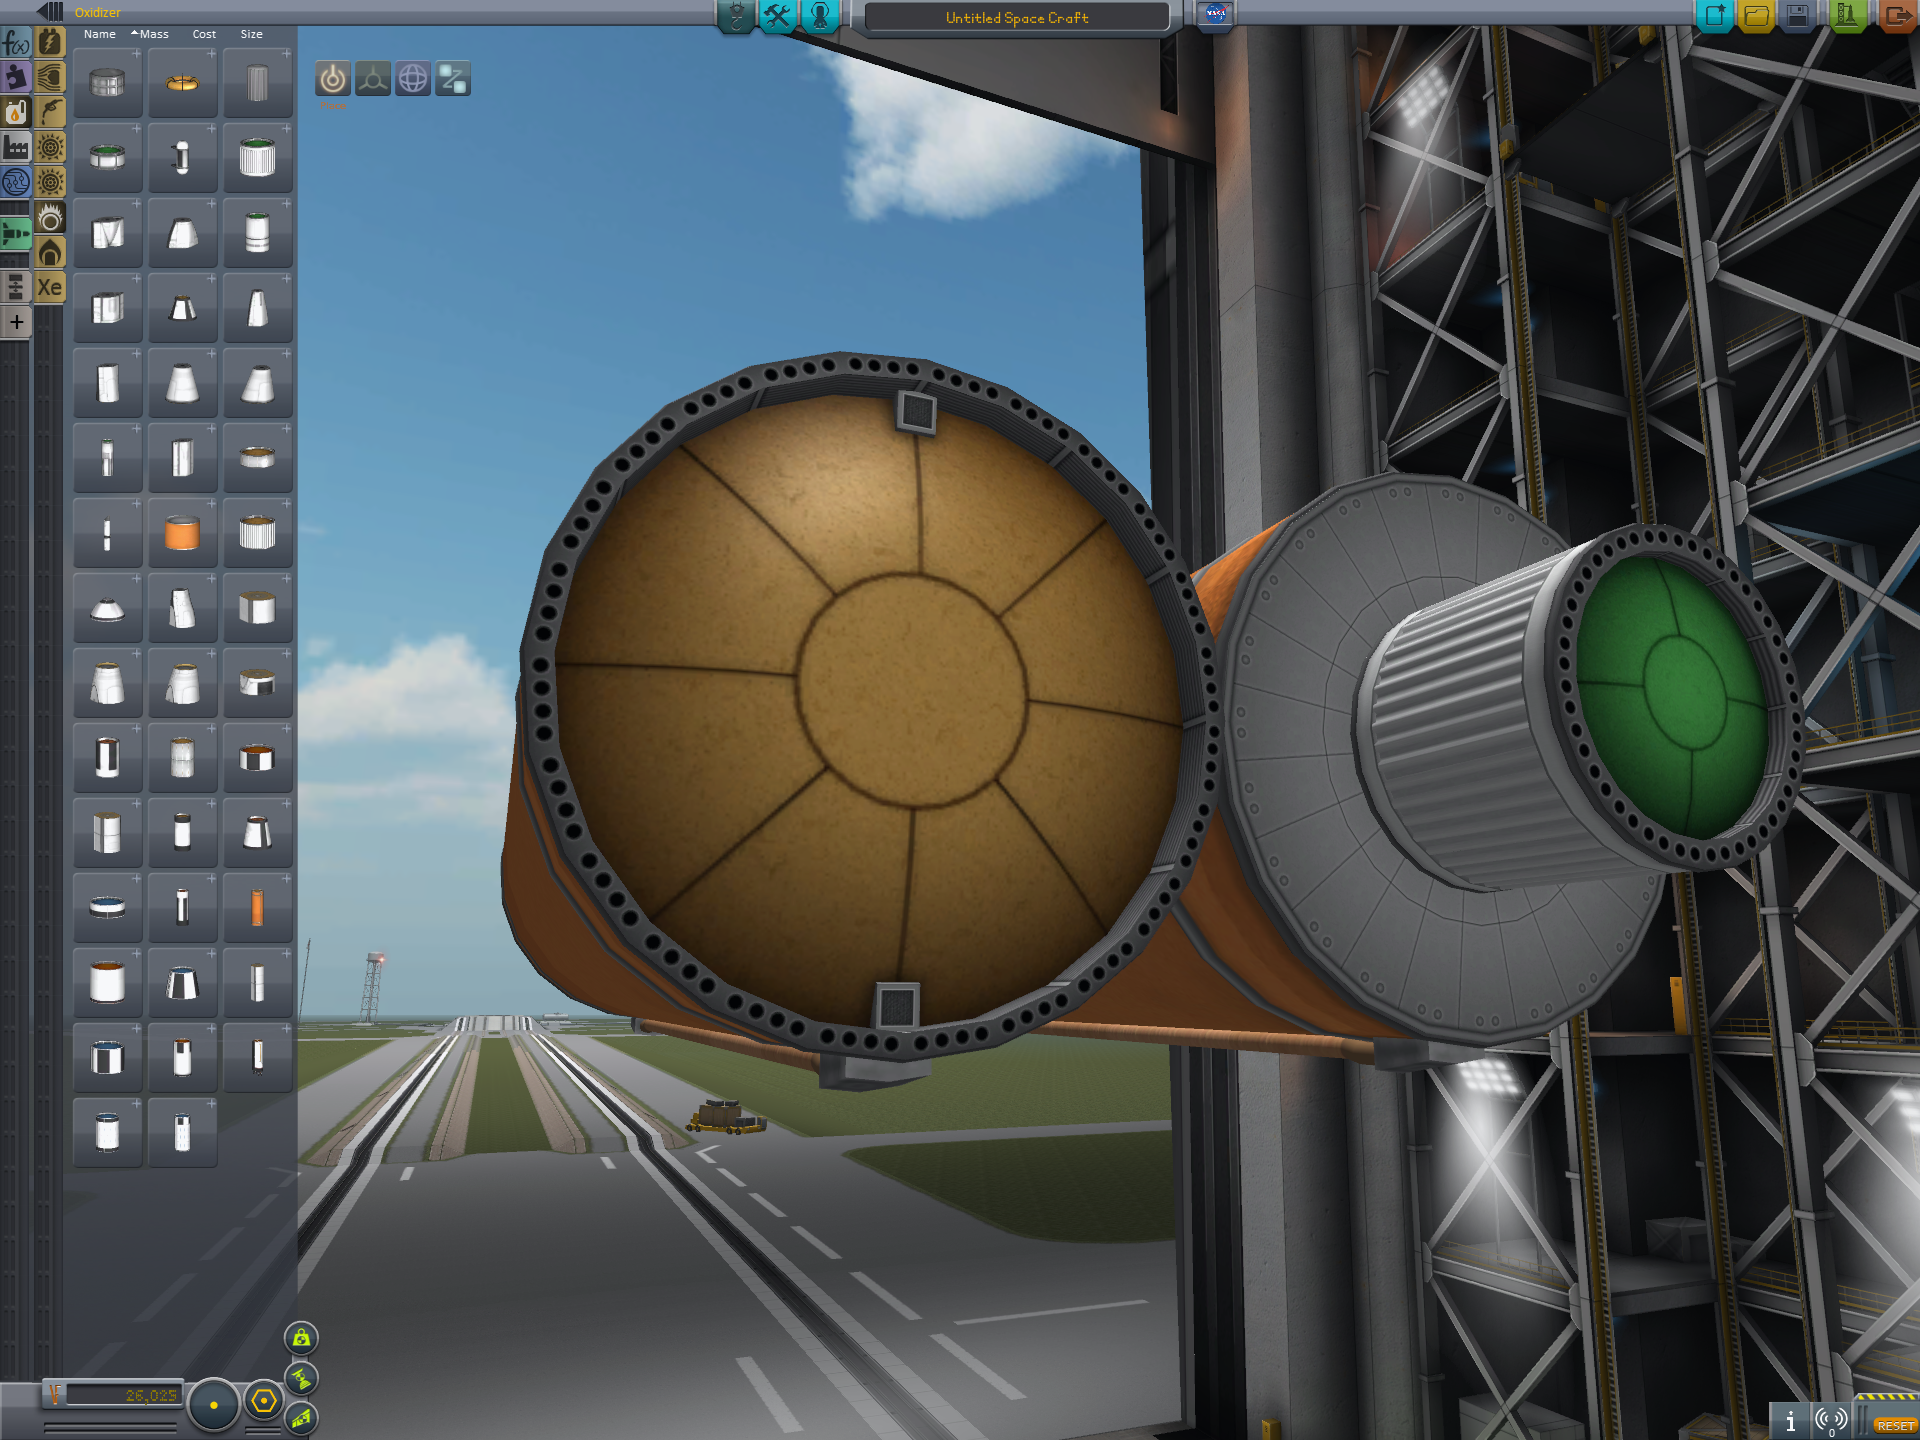Add orange torus part via plus
Image resolution: width=1920 pixels, height=1440 pixels.
click(x=211, y=54)
